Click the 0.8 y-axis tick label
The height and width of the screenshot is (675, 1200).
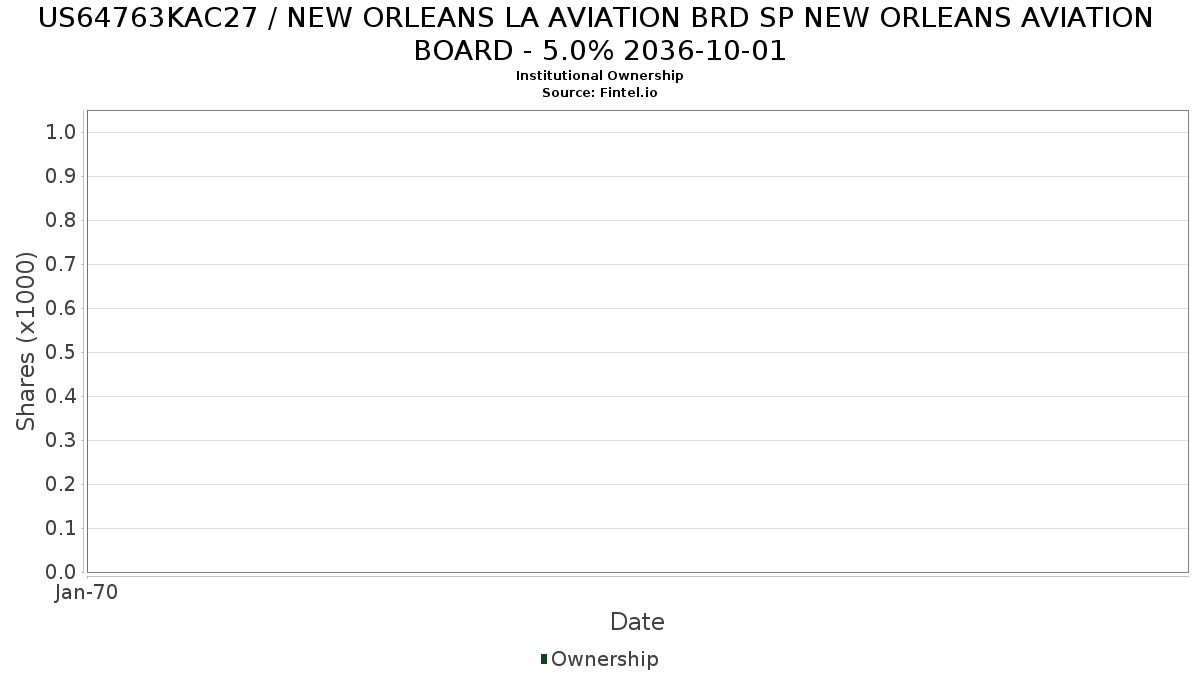[x=61, y=220]
